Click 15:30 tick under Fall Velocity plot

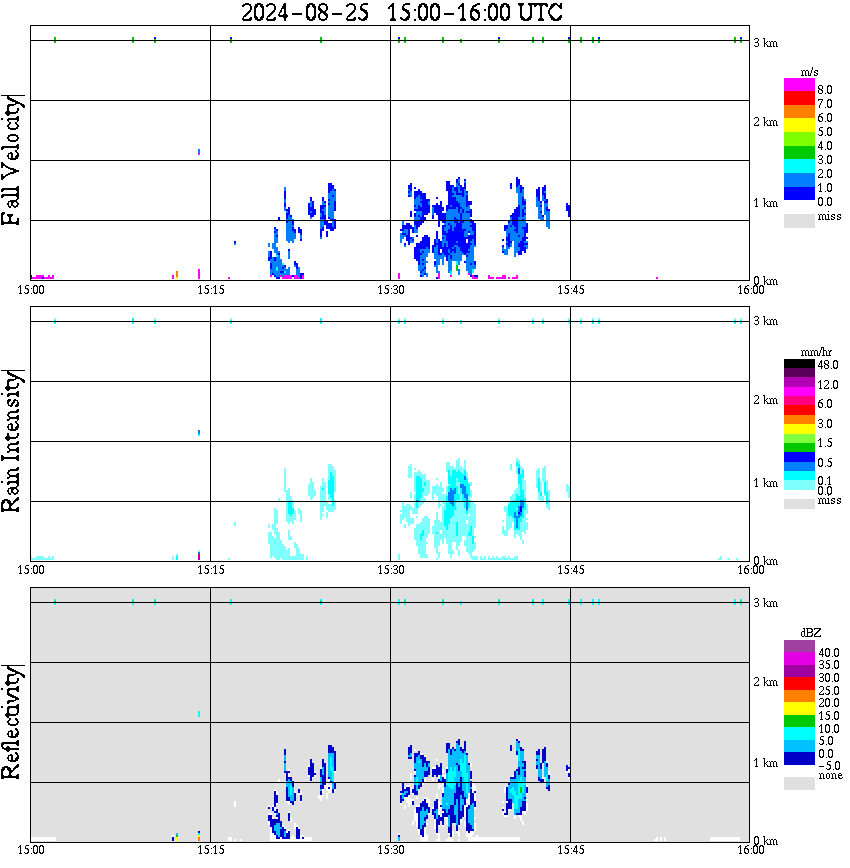point(390,290)
